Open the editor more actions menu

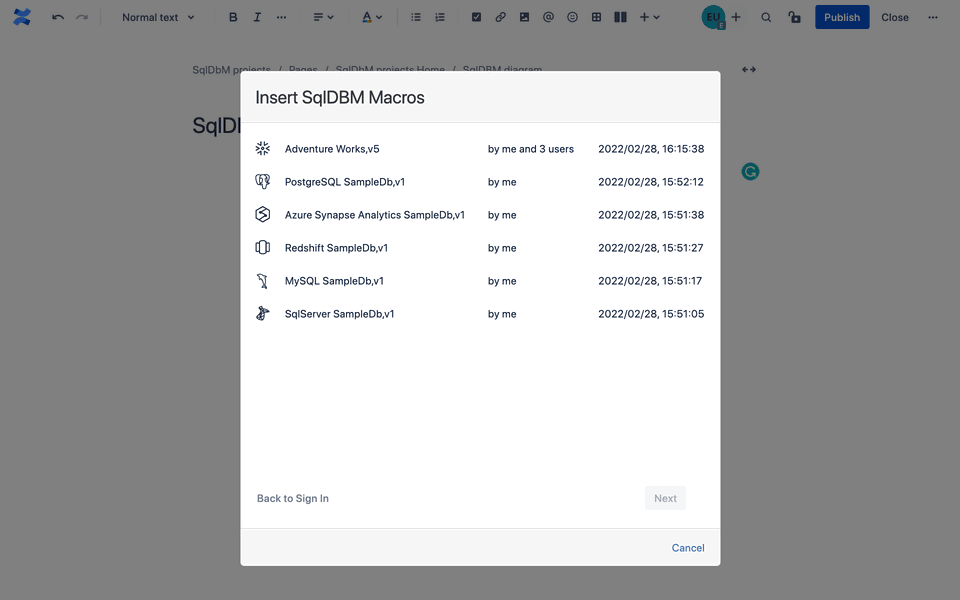click(x=932, y=17)
